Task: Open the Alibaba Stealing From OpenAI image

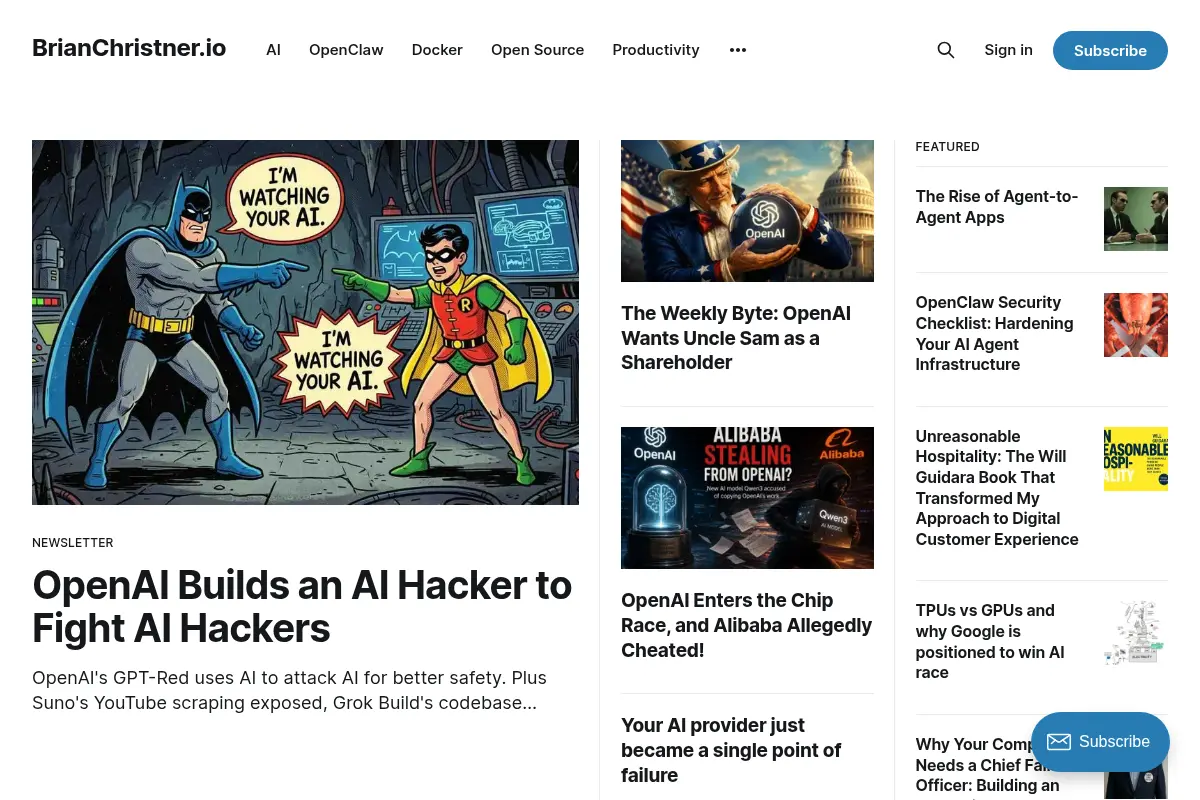Action: pyautogui.click(x=747, y=498)
